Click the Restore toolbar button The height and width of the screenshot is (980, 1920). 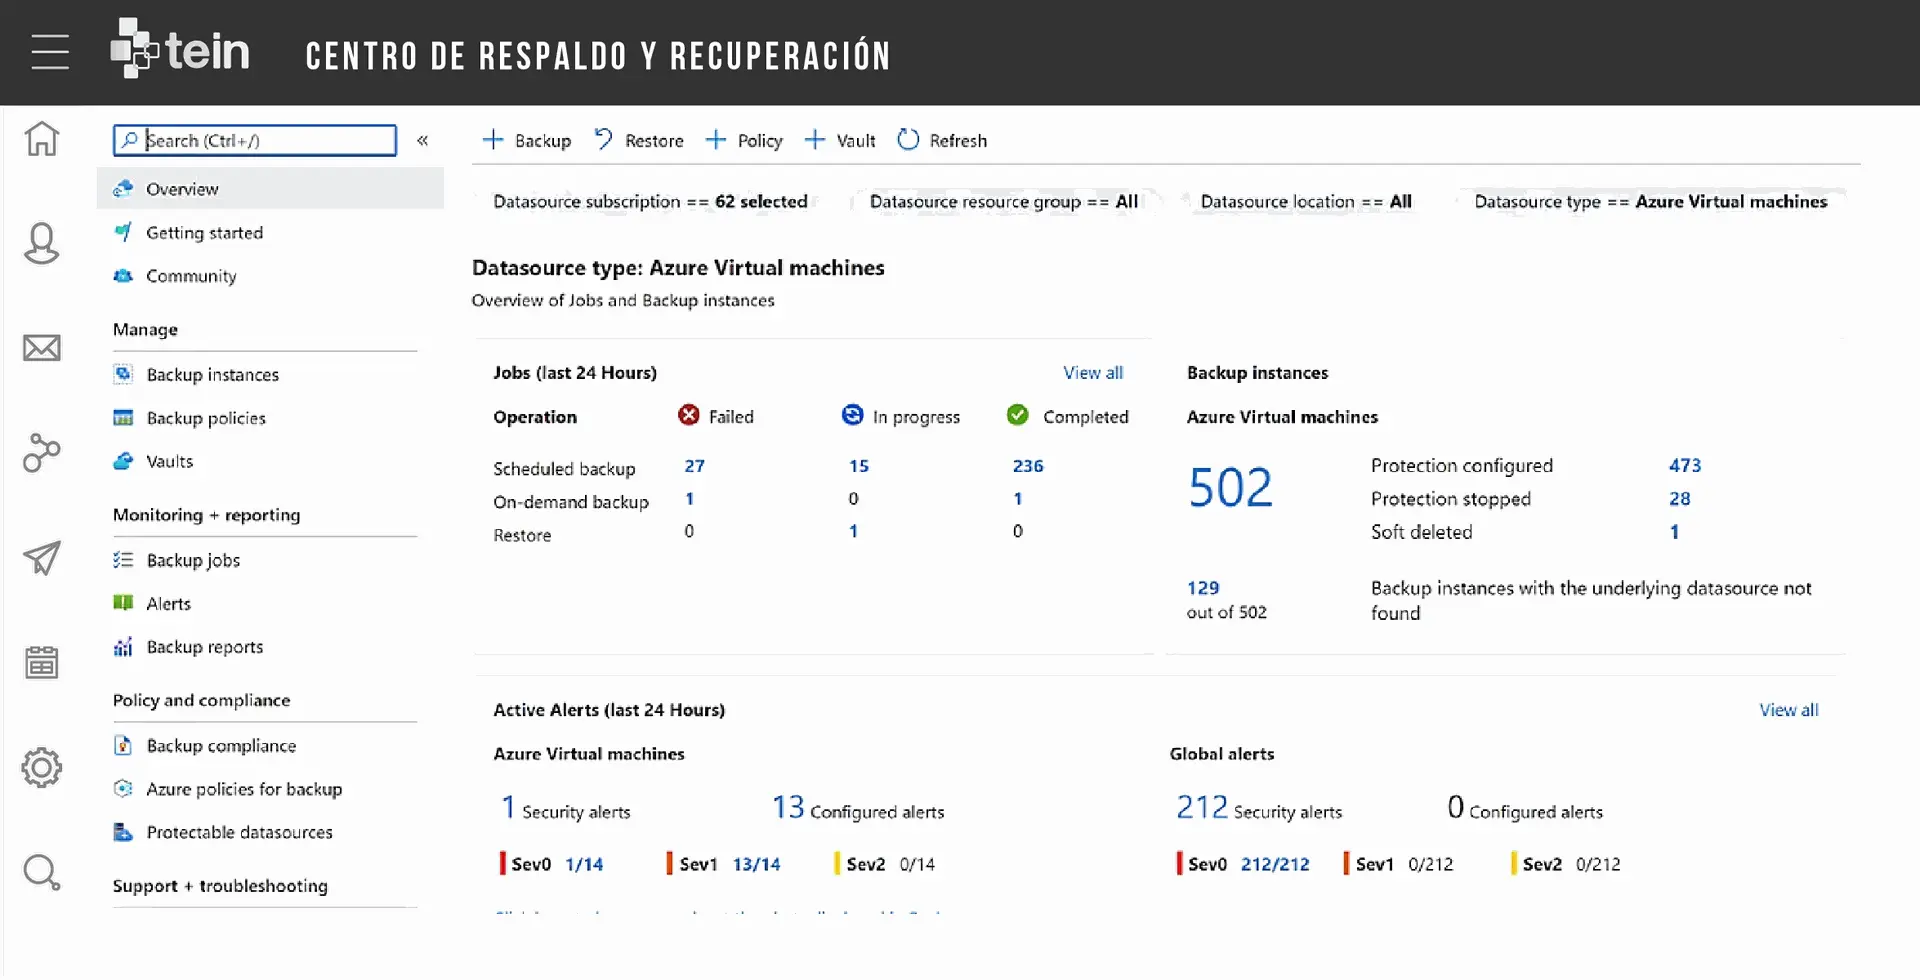(639, 141)
